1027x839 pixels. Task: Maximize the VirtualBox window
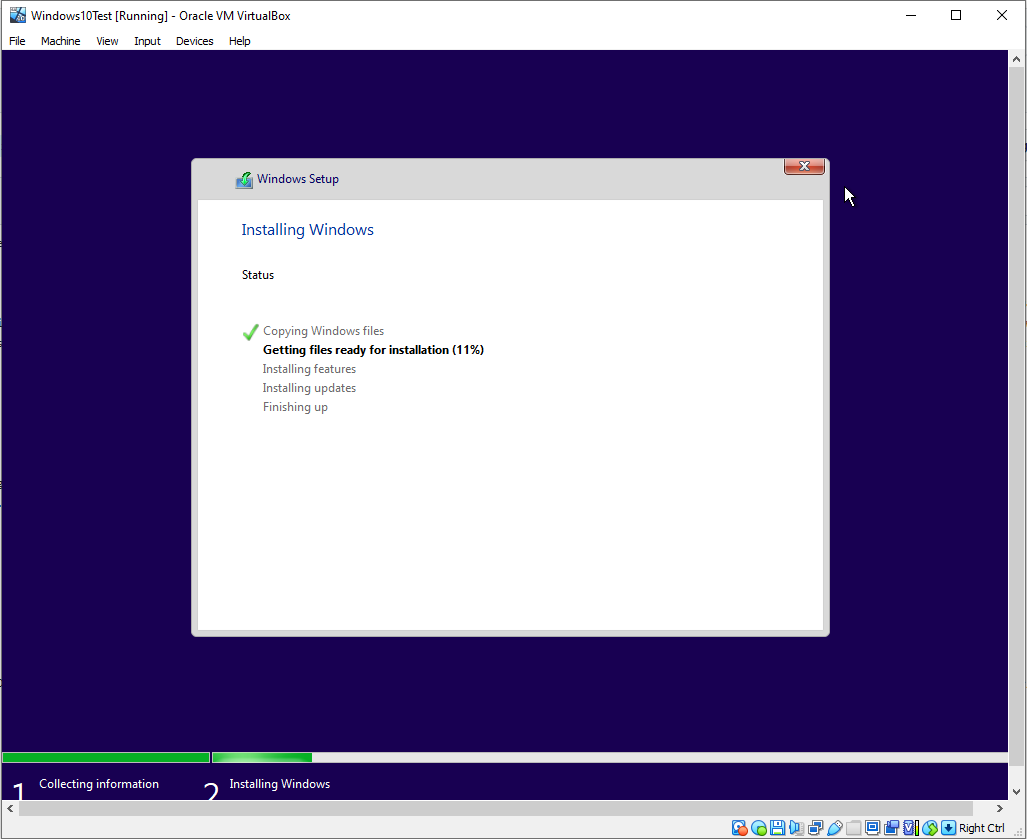pyautogui.click(x=956, y=15)
